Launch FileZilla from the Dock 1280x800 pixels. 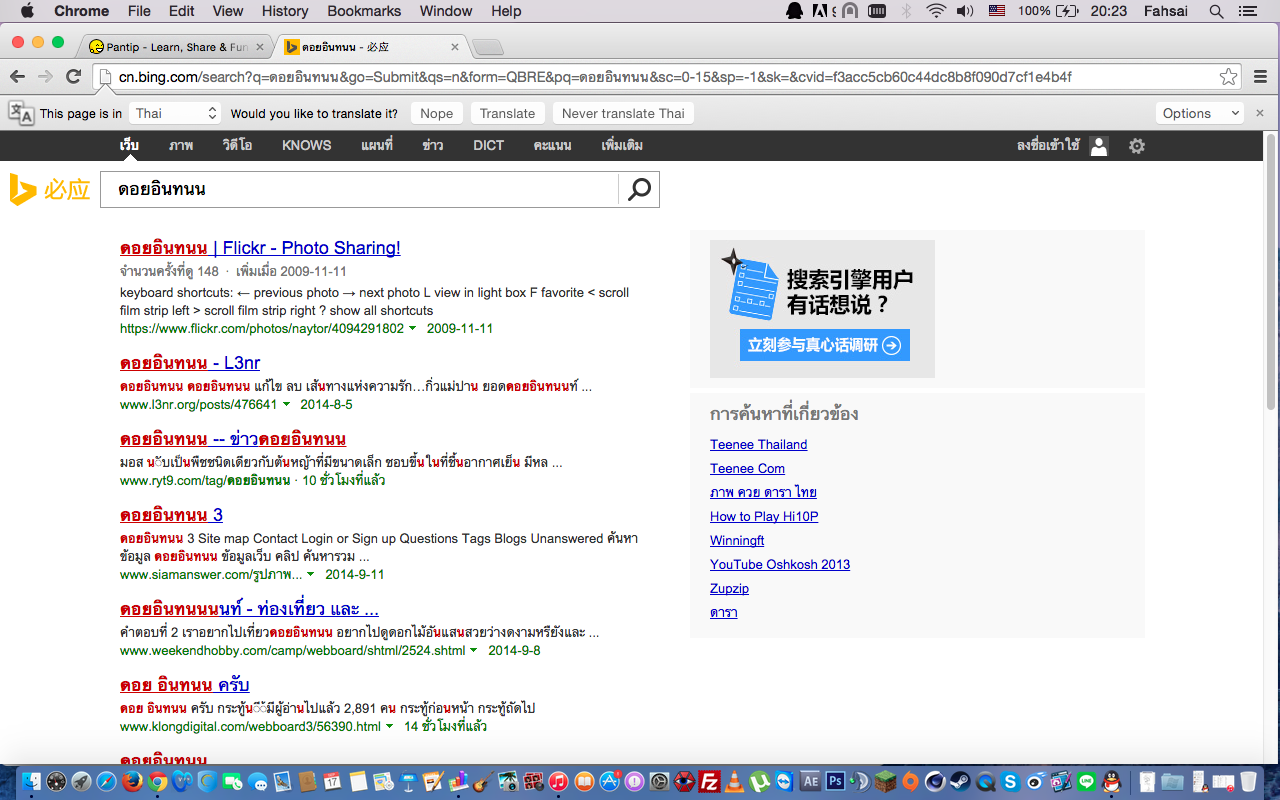tap(710, 781)
